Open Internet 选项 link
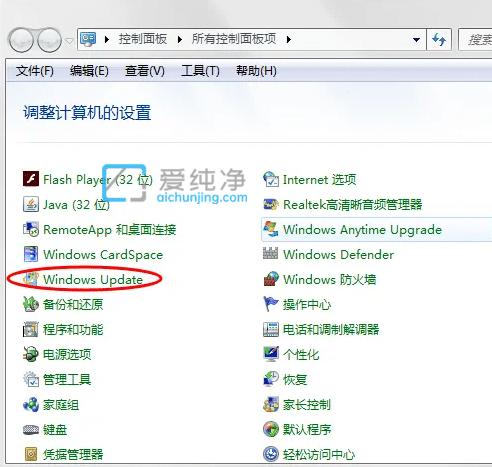492x467 pixels. point(319,179)
